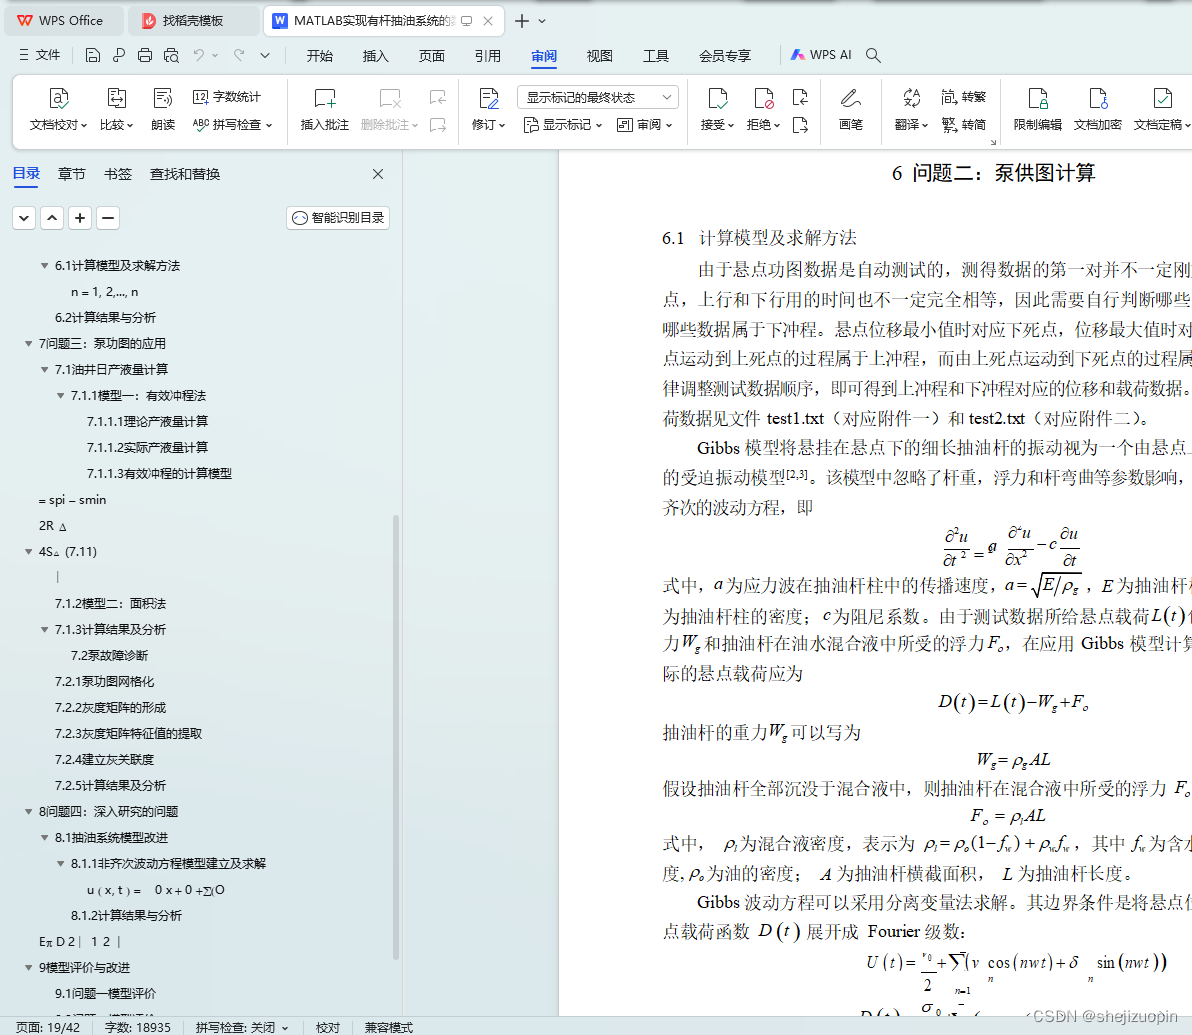
Task: Switch to the 找稻壳模板 window tab
Action: coord(193,21)
